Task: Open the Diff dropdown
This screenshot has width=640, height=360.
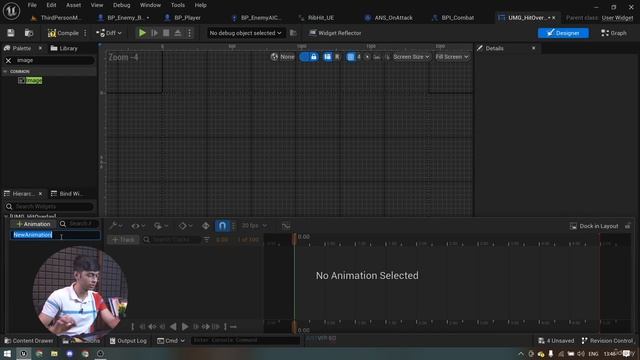Action: [x=109, y=33]
